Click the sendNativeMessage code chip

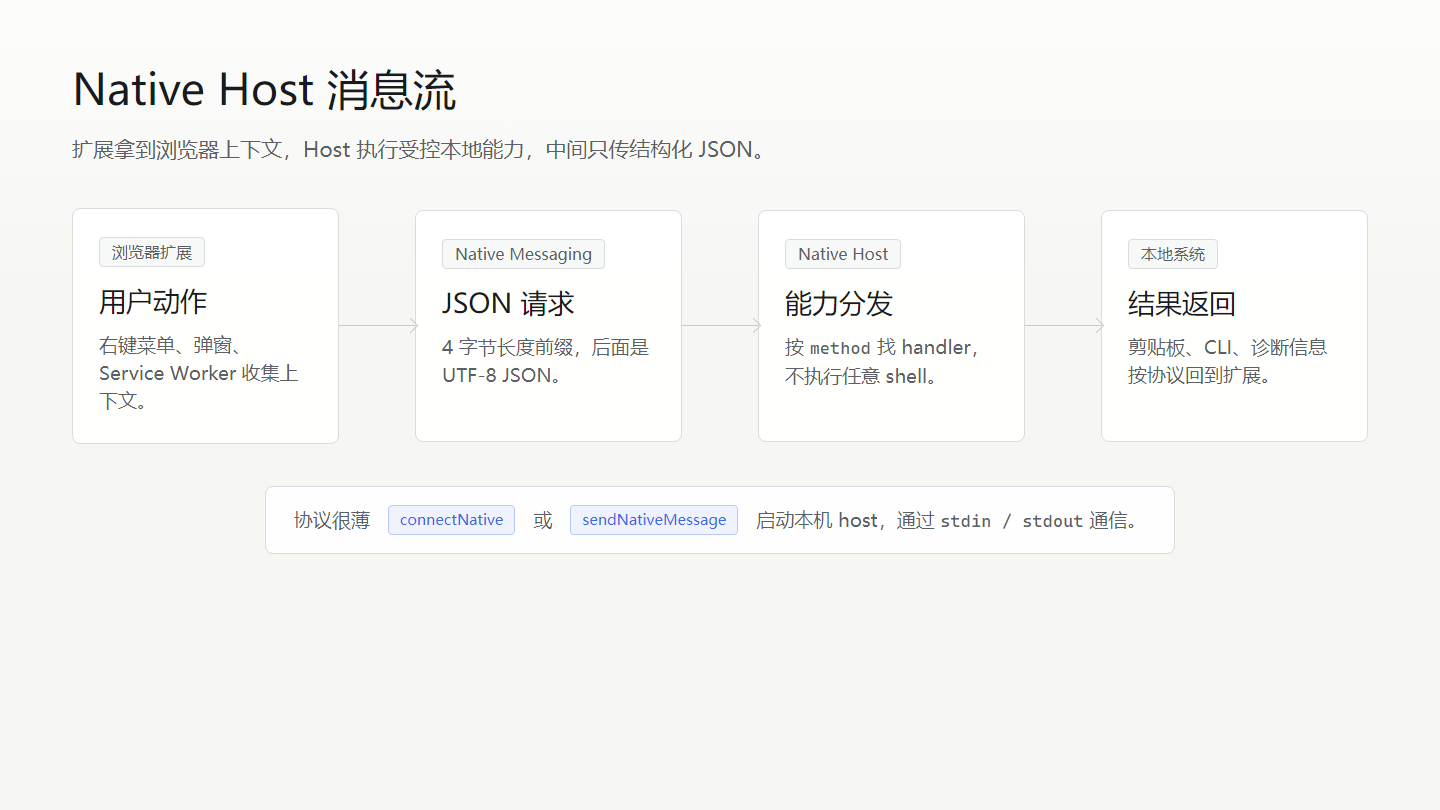click(x=654, y=520)
